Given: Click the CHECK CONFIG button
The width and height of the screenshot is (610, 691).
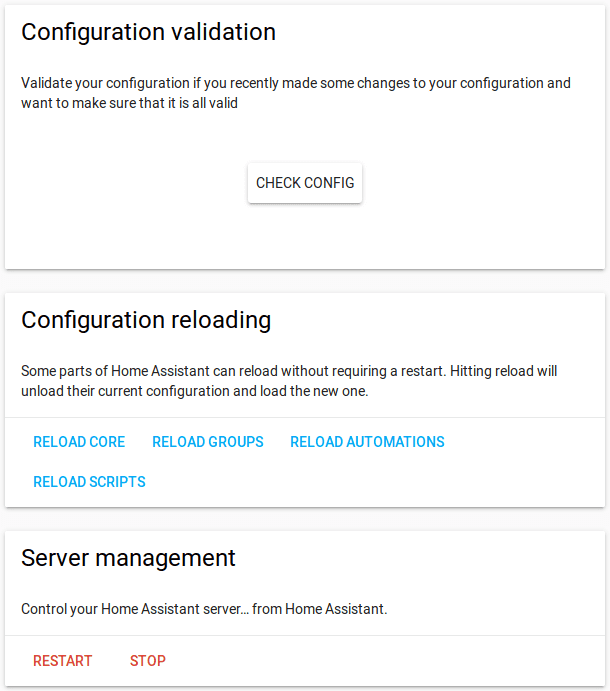Looking at the screenshot, I should (305, 183).
